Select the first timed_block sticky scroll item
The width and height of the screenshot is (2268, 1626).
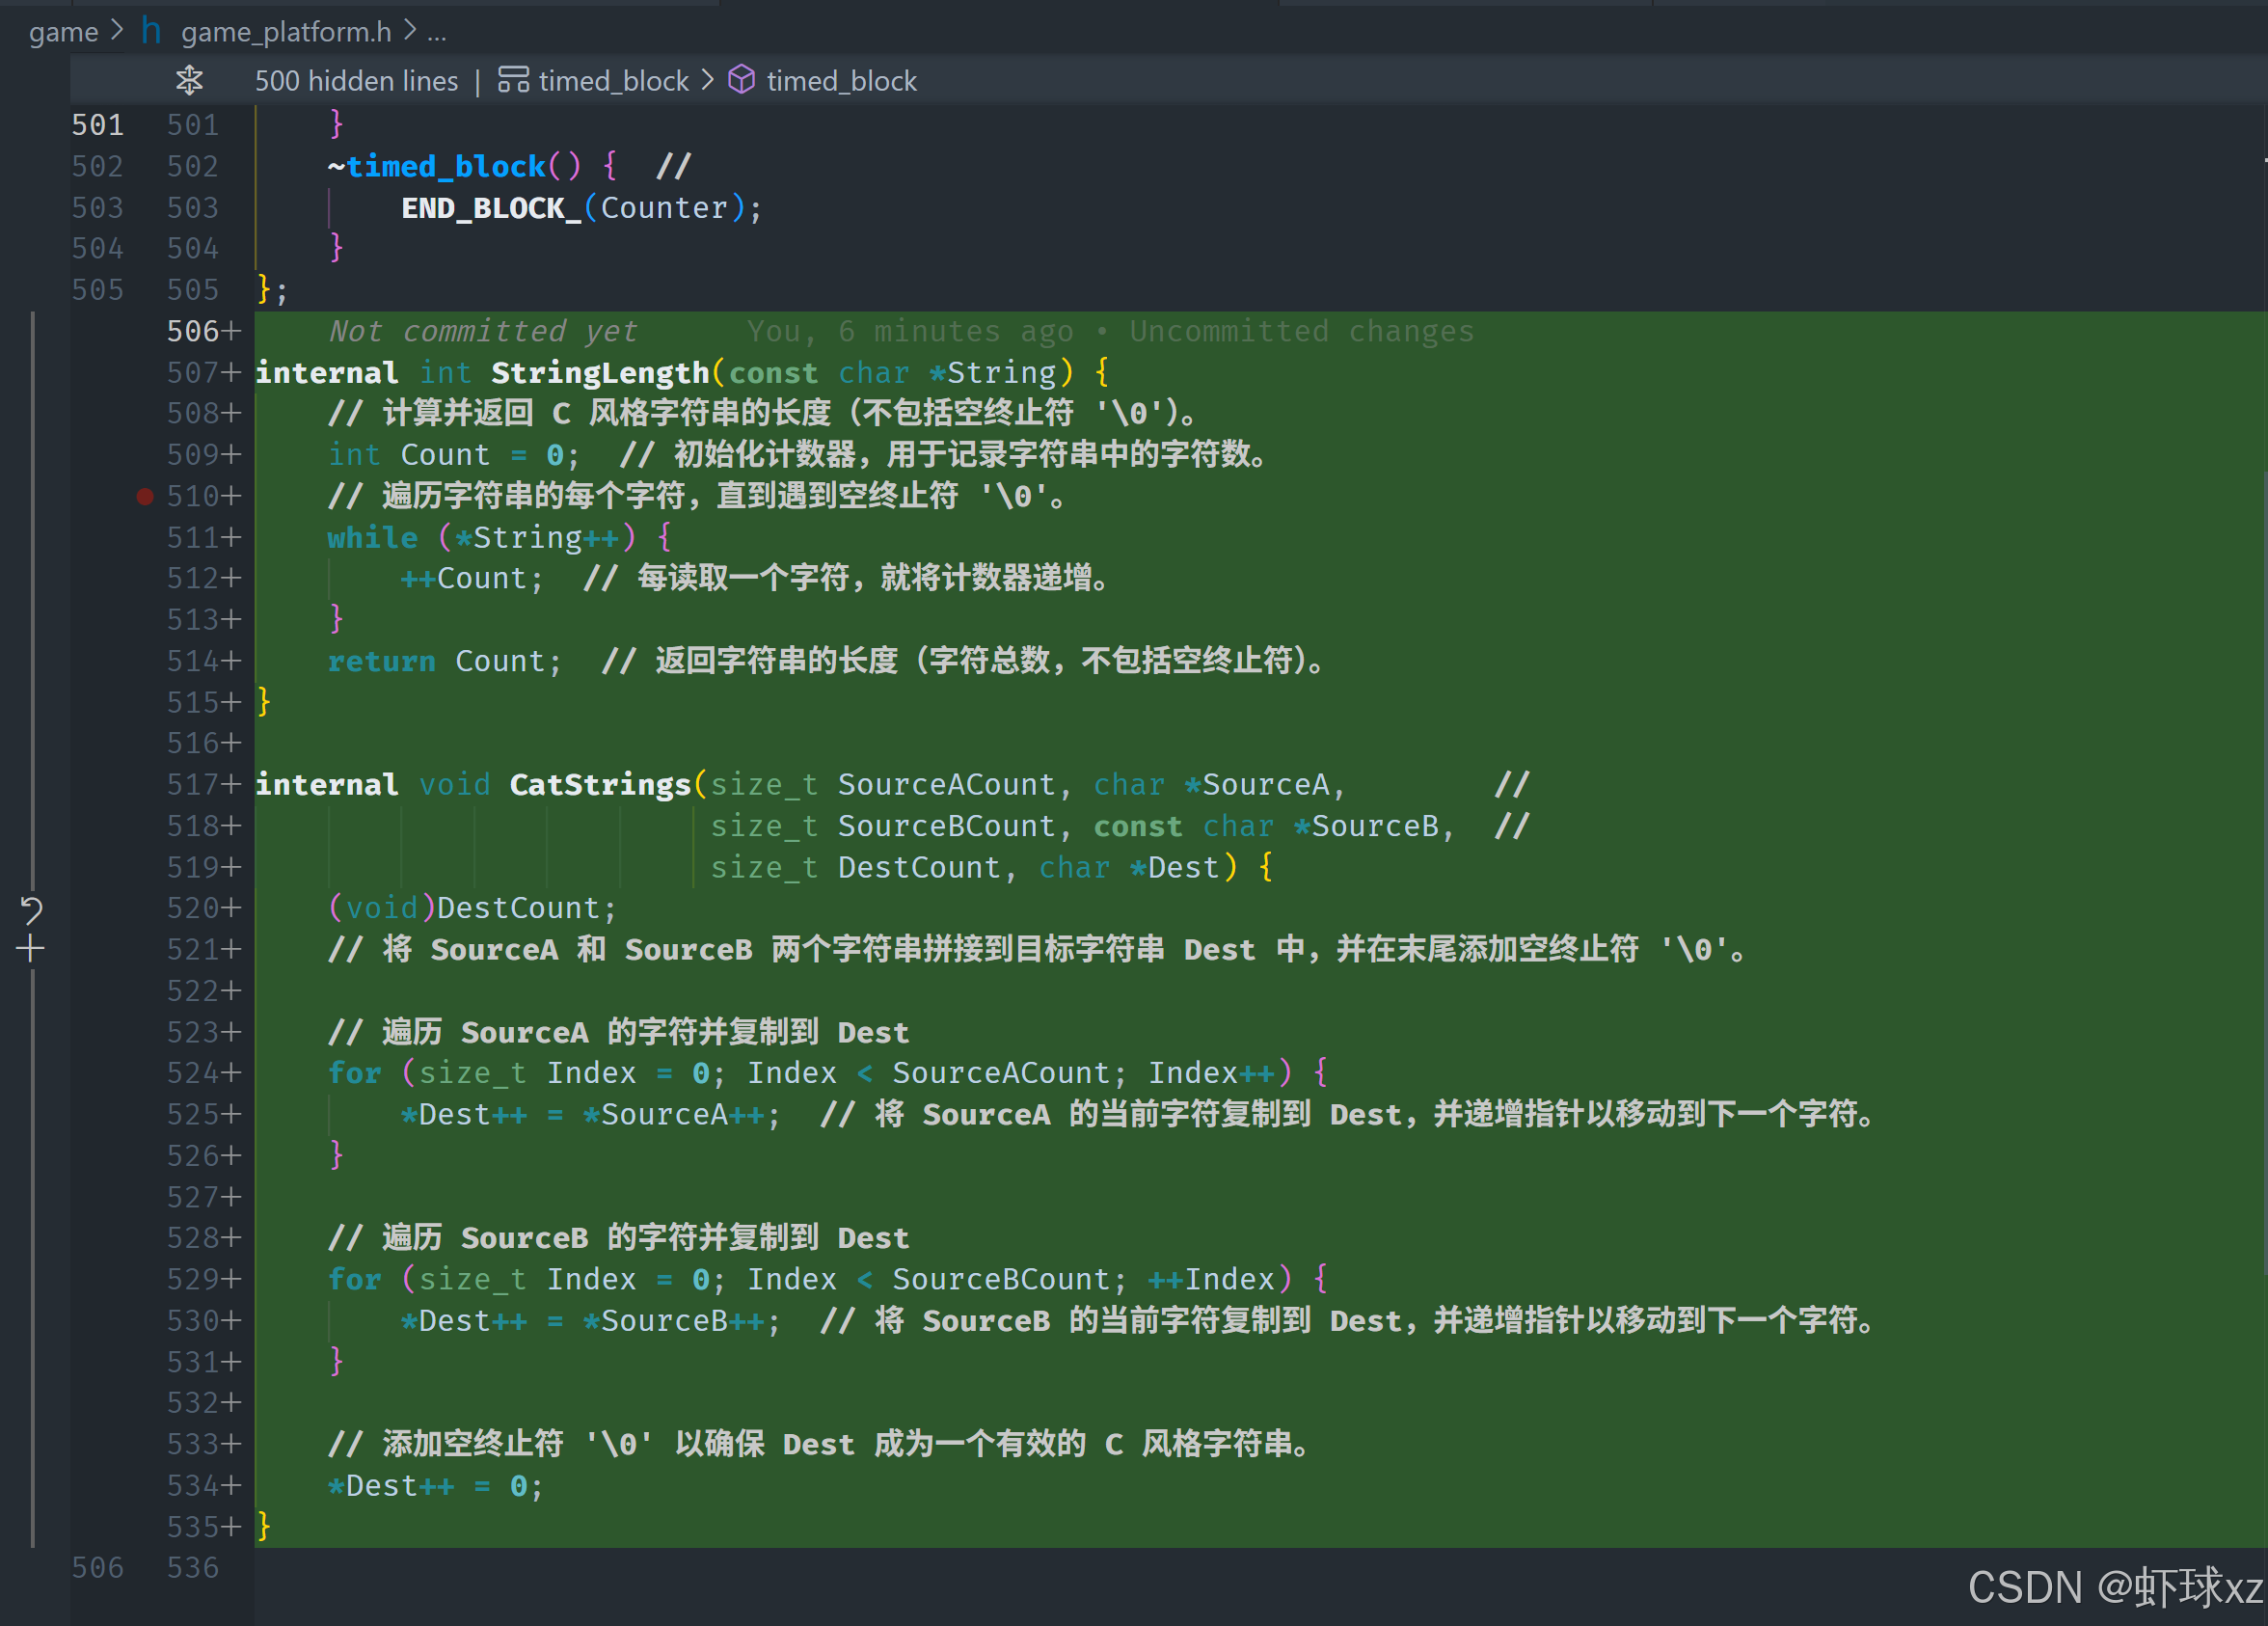point(613,80)
